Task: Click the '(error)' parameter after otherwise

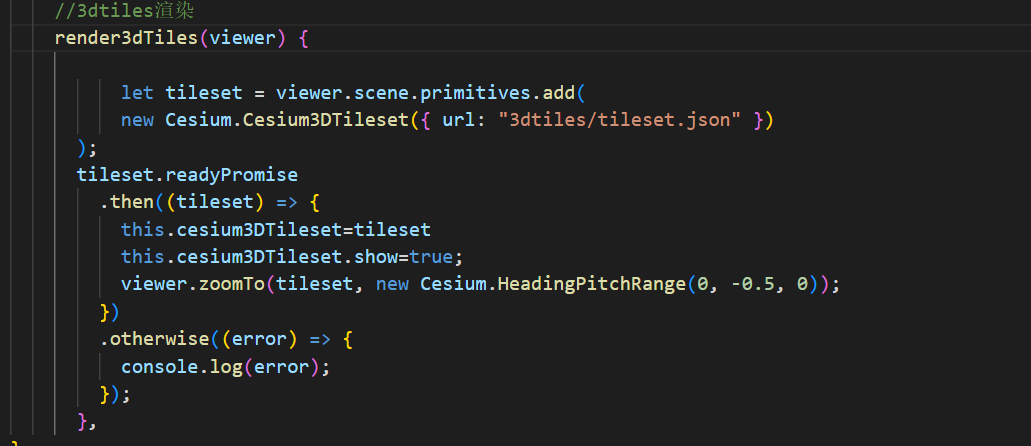Action: coord(259,339)
